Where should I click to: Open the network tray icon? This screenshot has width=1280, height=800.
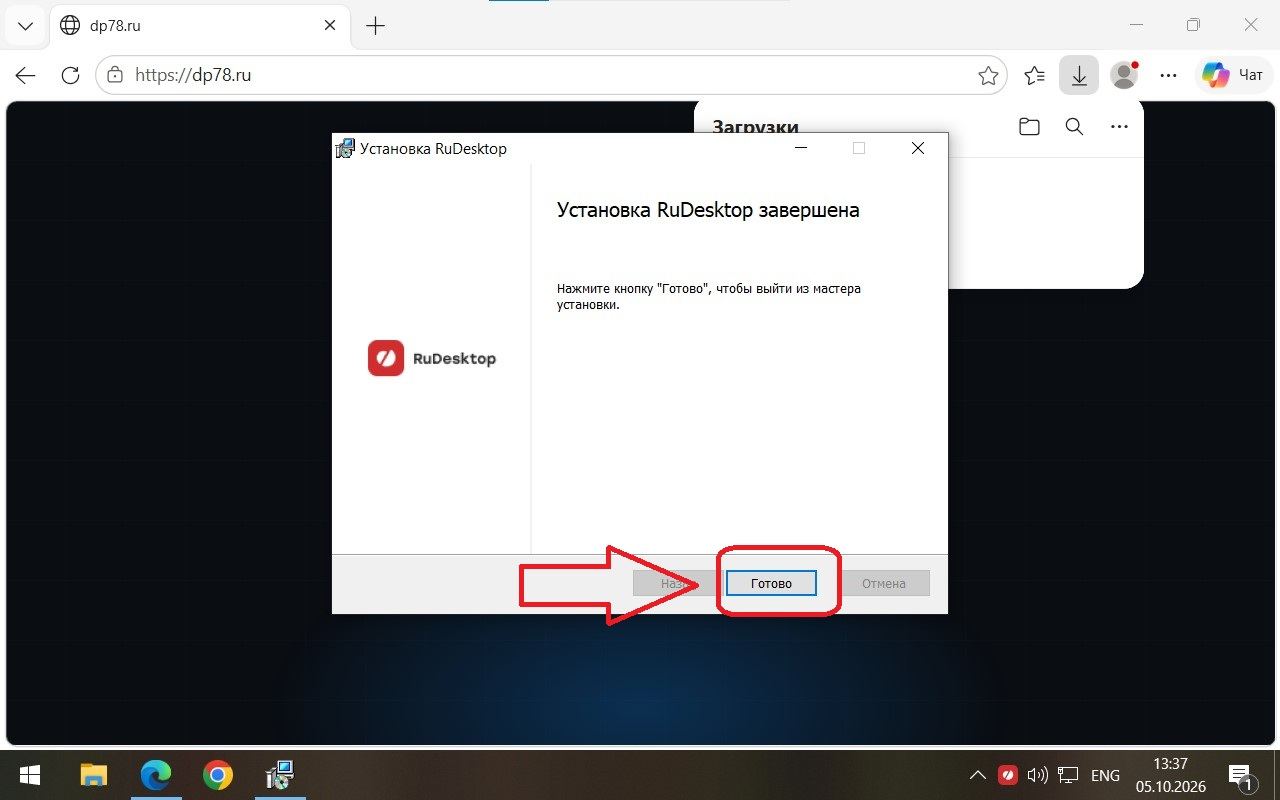[1069, 775]
